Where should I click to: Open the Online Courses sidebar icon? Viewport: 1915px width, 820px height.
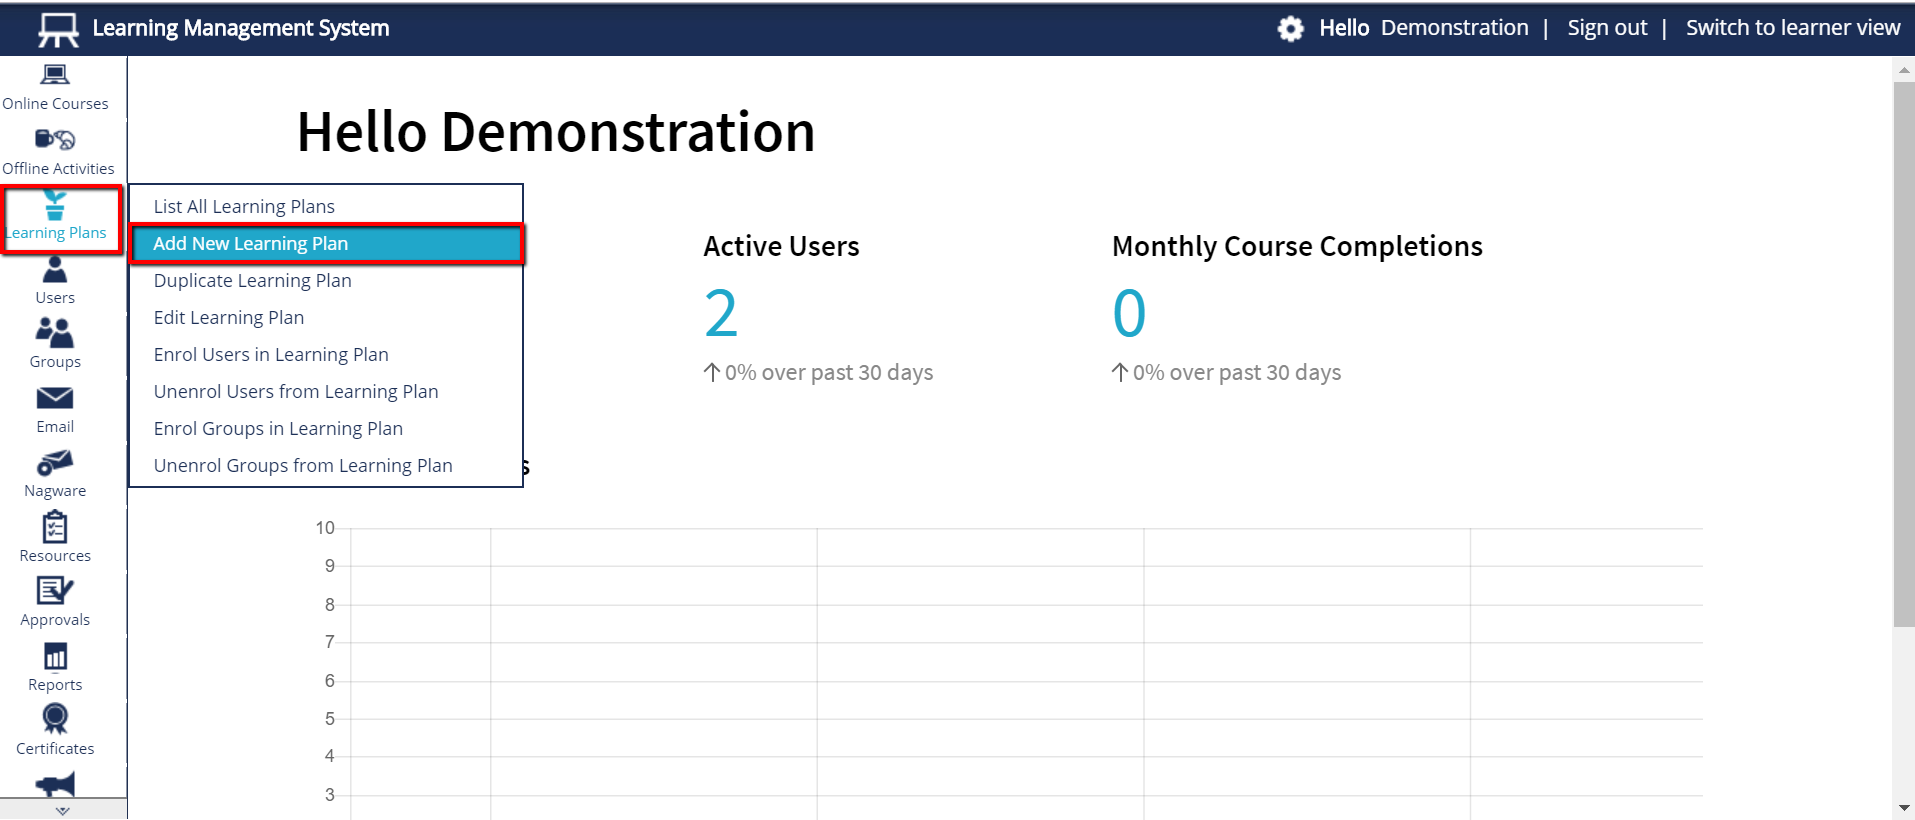click(x=55, y=76)
